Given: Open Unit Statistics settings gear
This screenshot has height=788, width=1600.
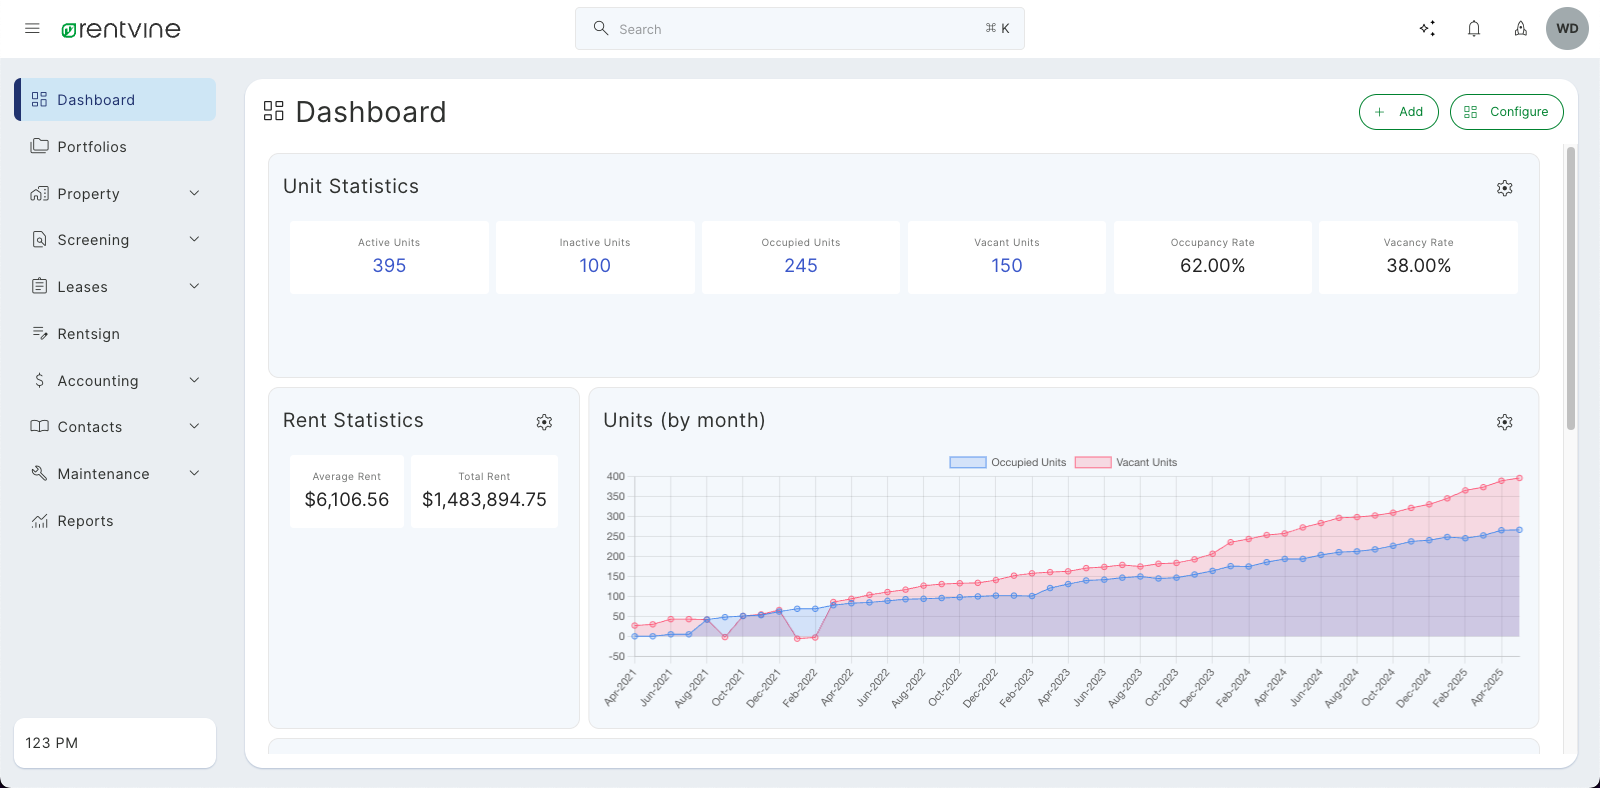Looking at the screenshot, I should [x=1504, y=188].
